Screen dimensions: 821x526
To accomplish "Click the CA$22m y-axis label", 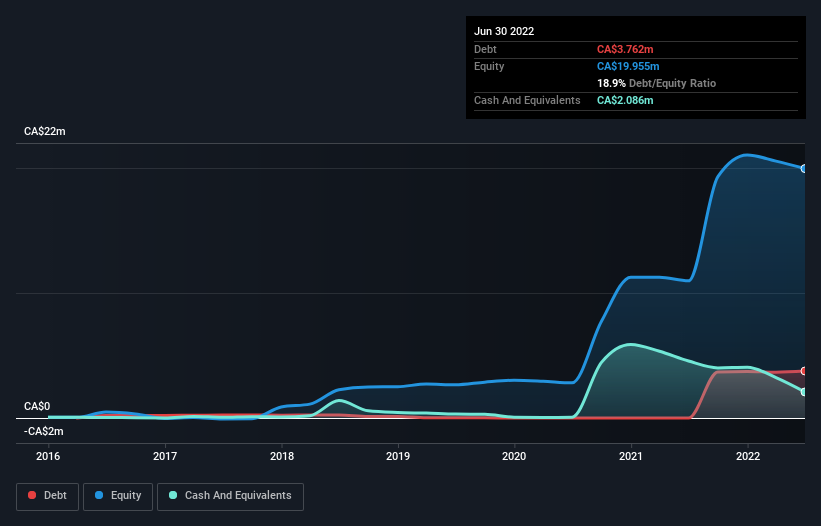I will 45,131.
